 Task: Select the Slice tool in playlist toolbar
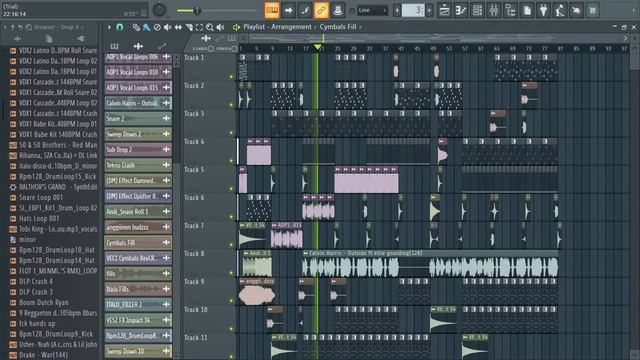[x=189, y=27]
